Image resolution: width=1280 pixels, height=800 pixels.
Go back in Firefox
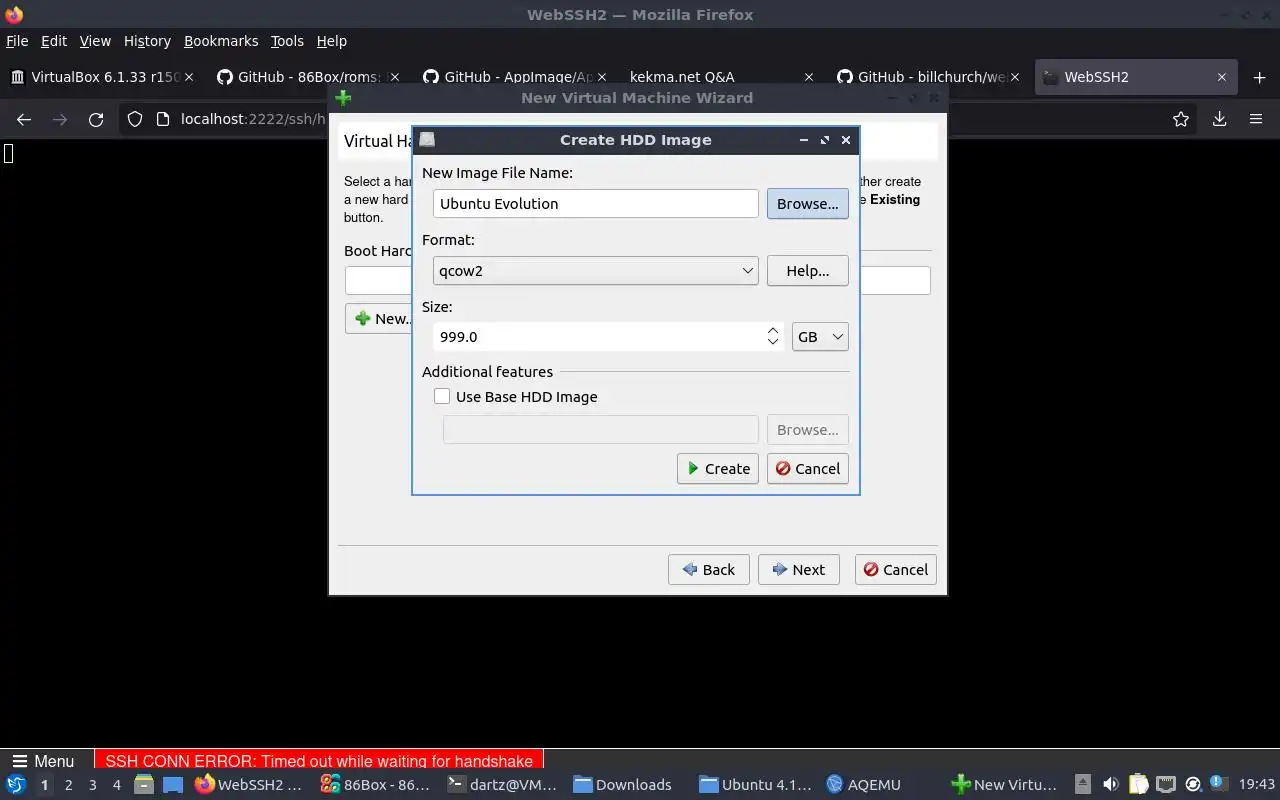24,119
